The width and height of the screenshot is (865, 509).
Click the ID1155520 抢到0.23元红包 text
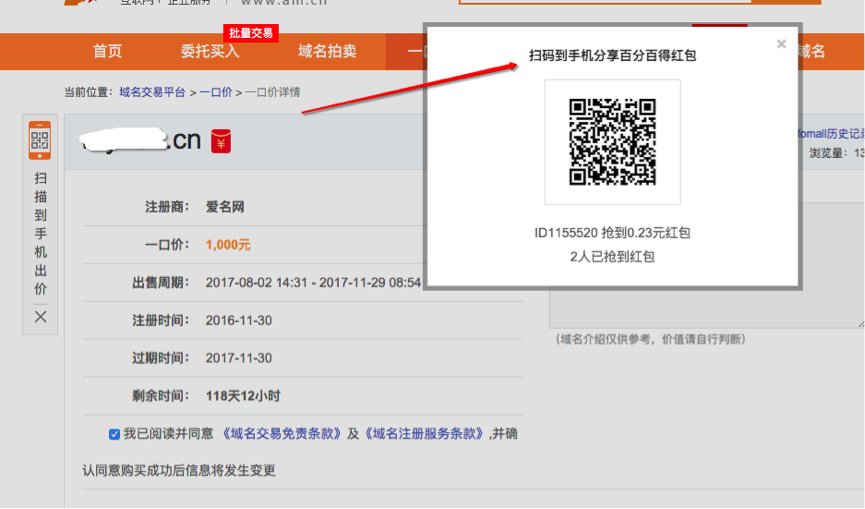[x=612, y=233]
